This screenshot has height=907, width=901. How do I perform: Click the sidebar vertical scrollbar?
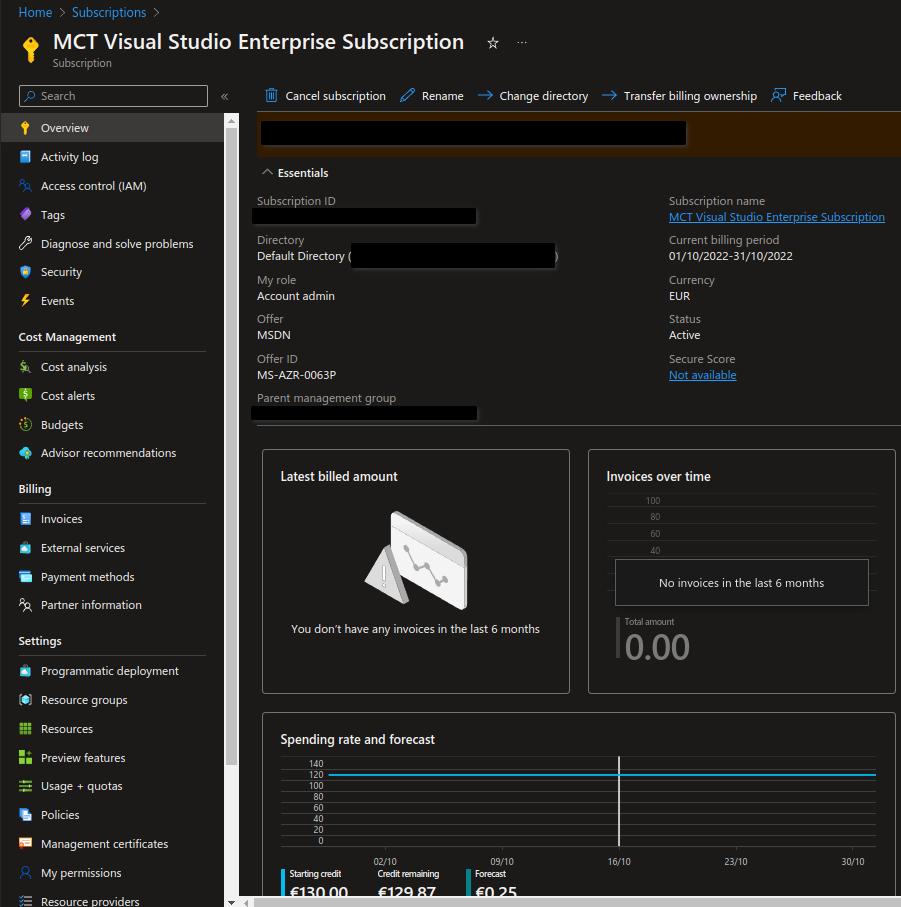(x=231, y=447)
